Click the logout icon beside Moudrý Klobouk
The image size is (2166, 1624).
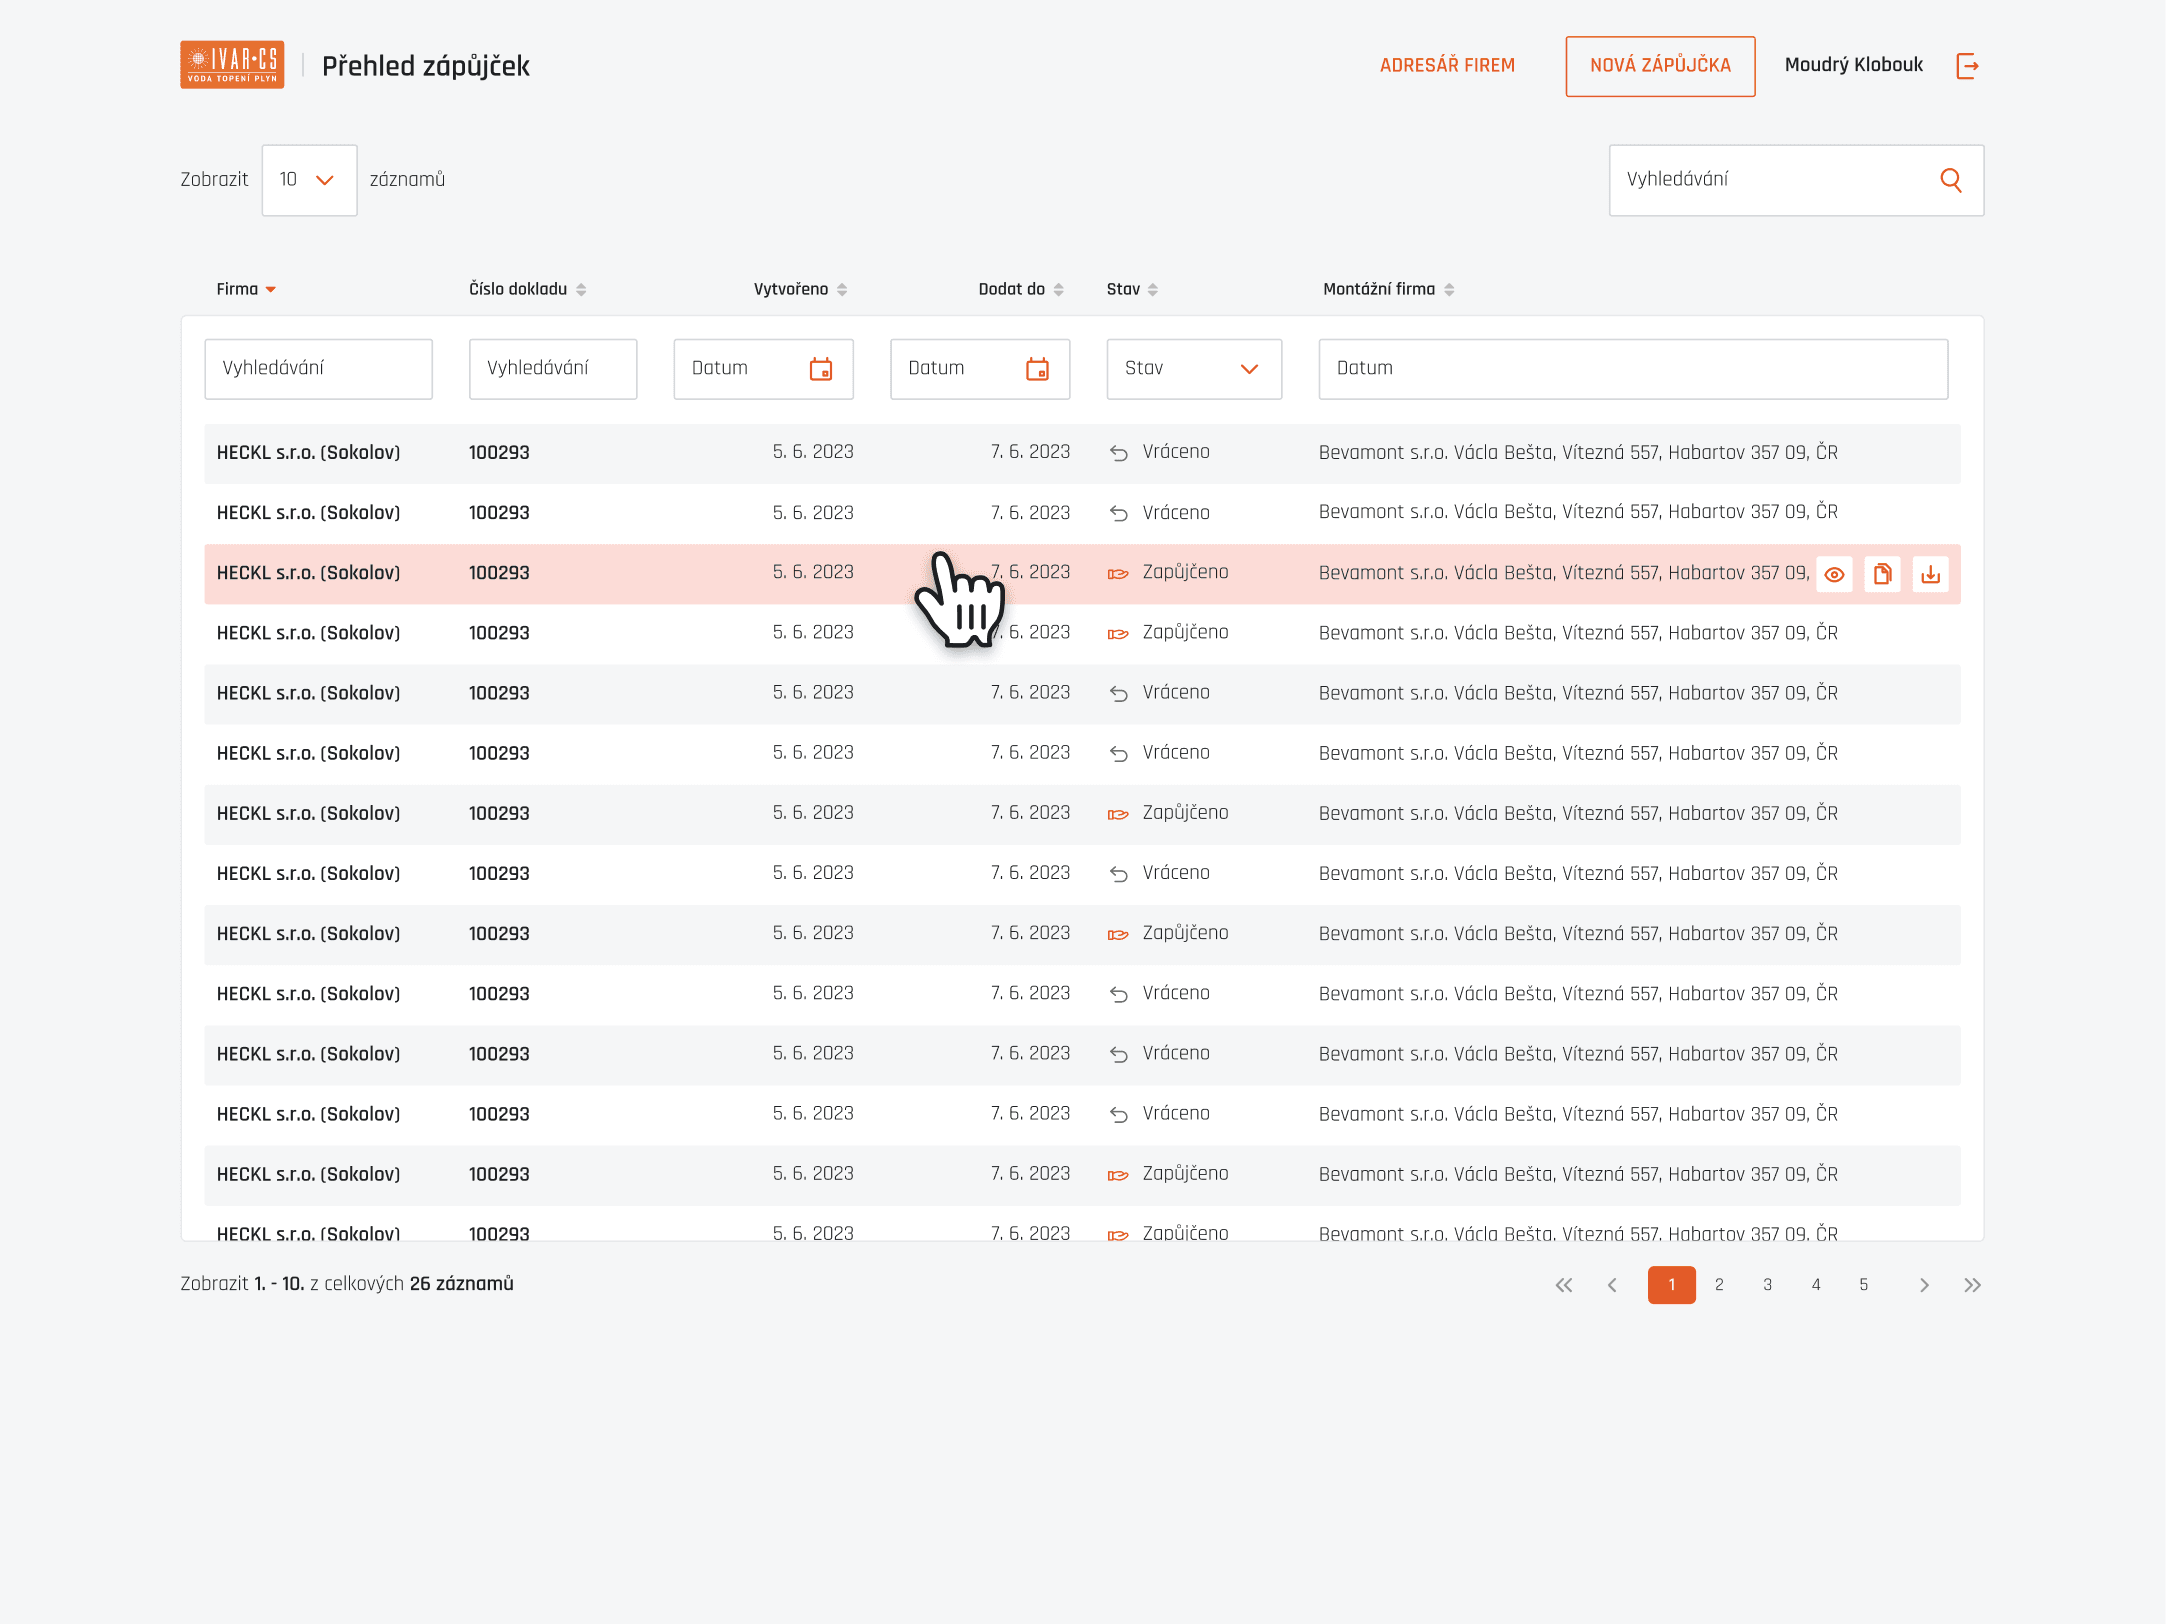point(1967,66)
